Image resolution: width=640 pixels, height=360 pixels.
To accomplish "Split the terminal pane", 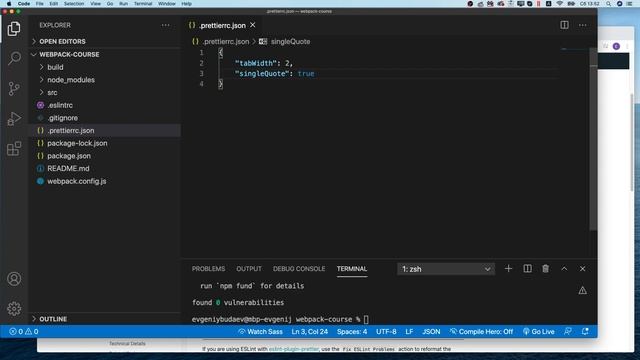I will pos(527,269).
